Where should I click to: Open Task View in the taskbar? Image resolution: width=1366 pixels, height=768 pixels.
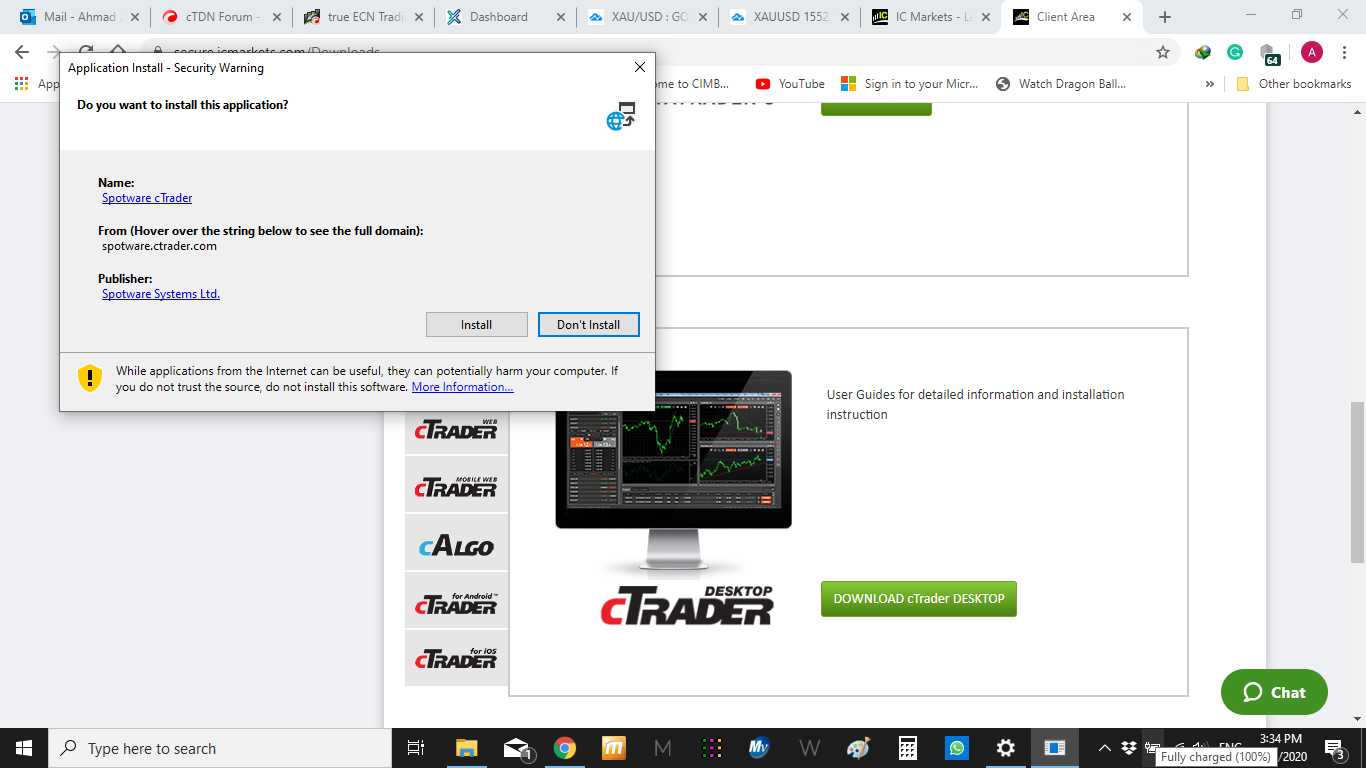coord(417,748)
